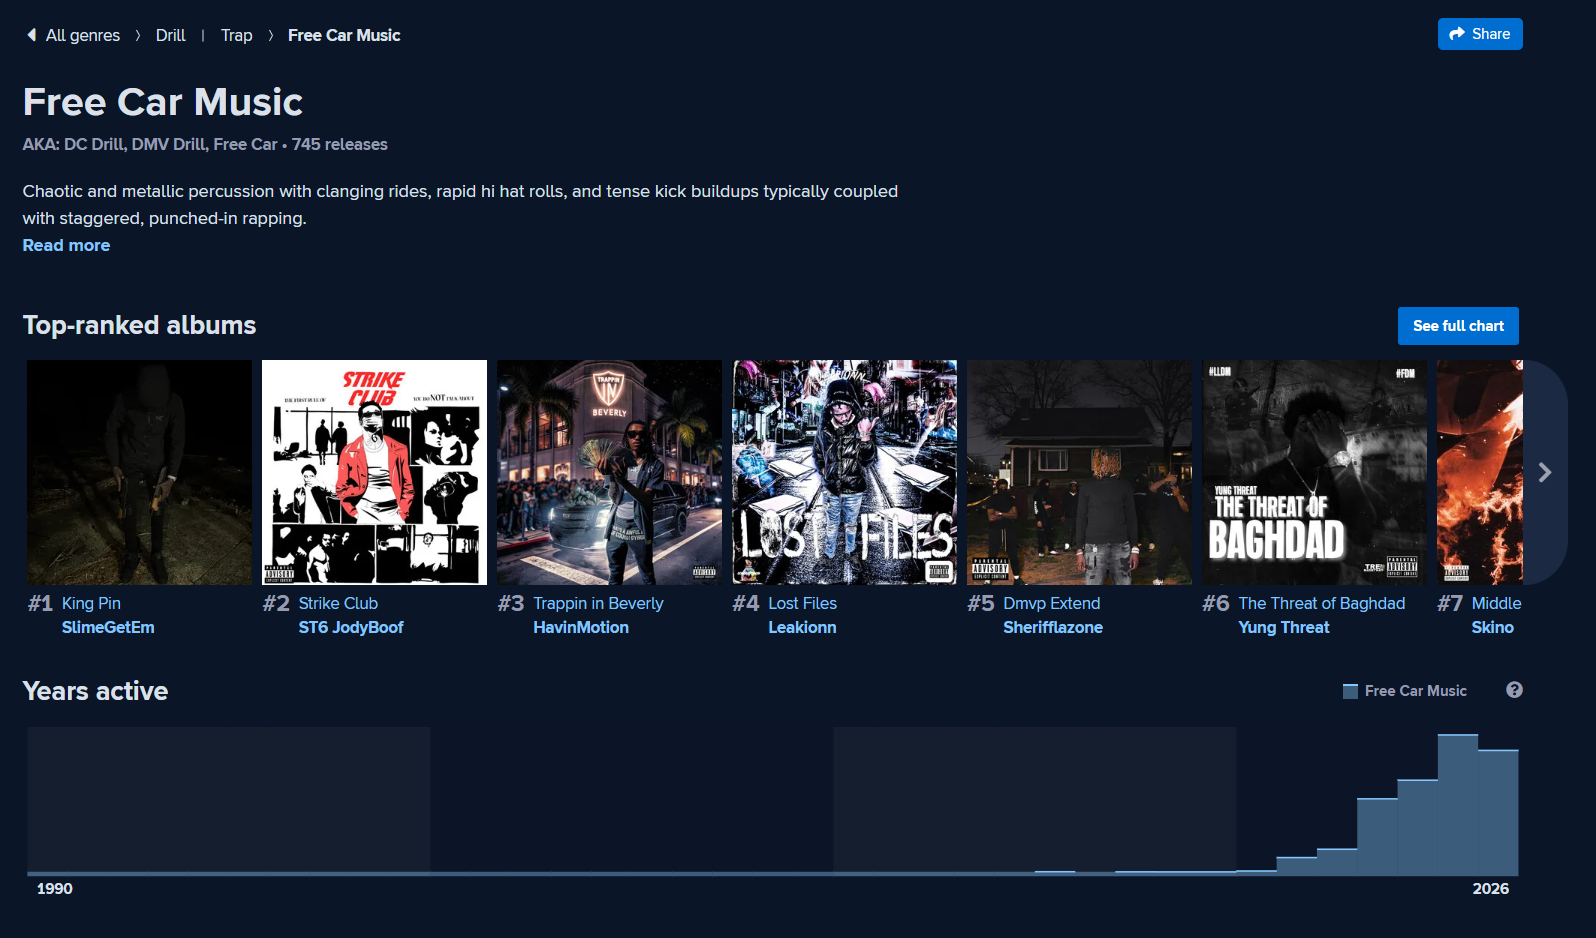Visit artist Yung Threat
Viewport: 1596px width, 938px height.
click(1284, 627)
